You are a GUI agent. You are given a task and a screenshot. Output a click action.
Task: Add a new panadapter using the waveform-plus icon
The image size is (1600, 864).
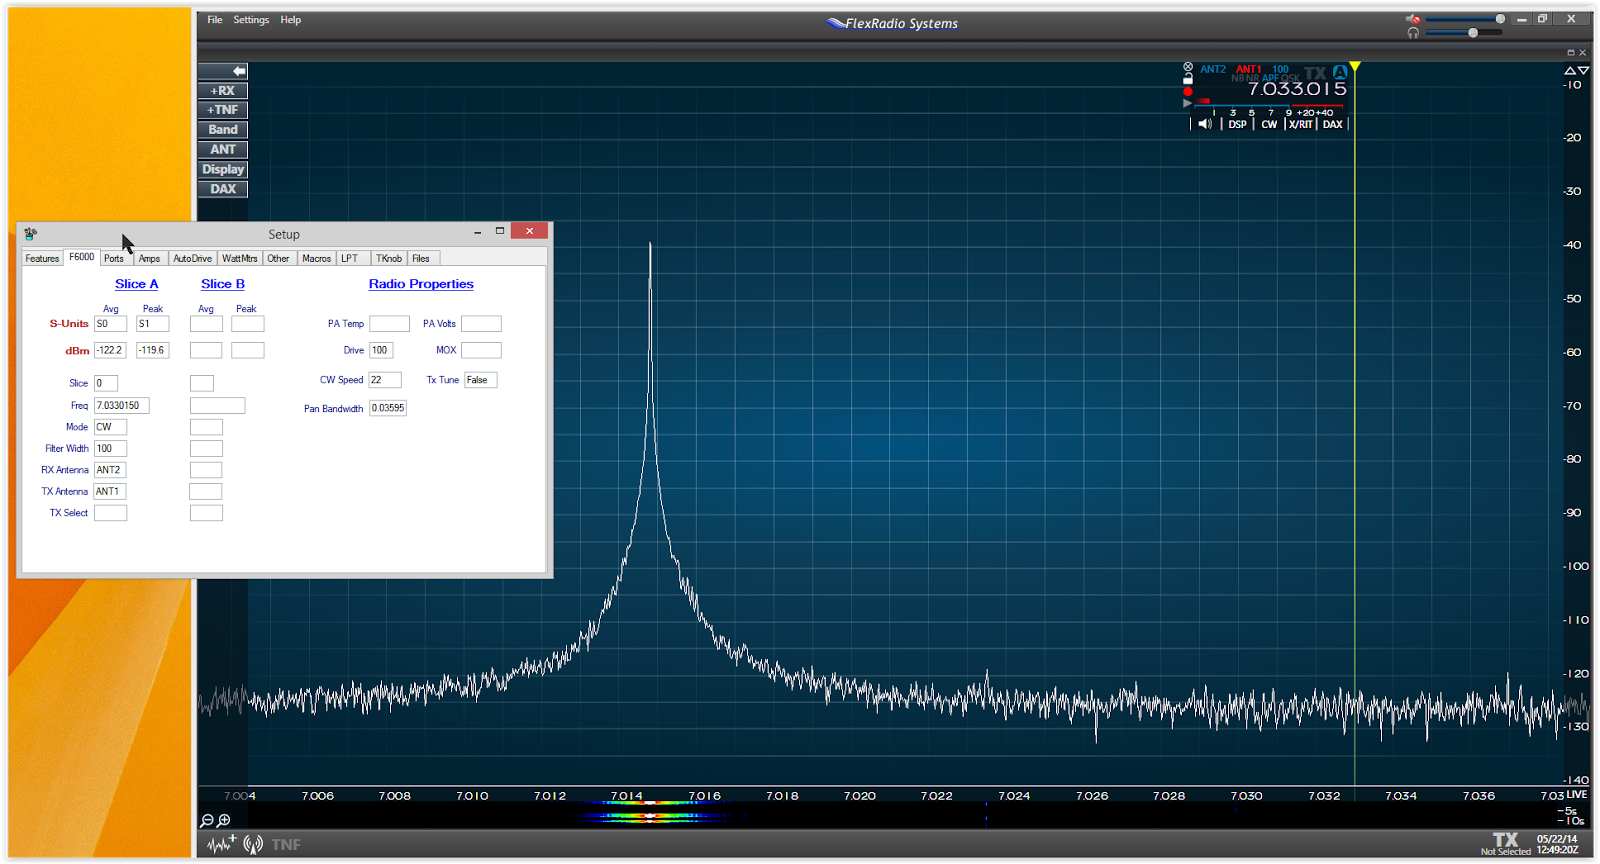point(222,844)
